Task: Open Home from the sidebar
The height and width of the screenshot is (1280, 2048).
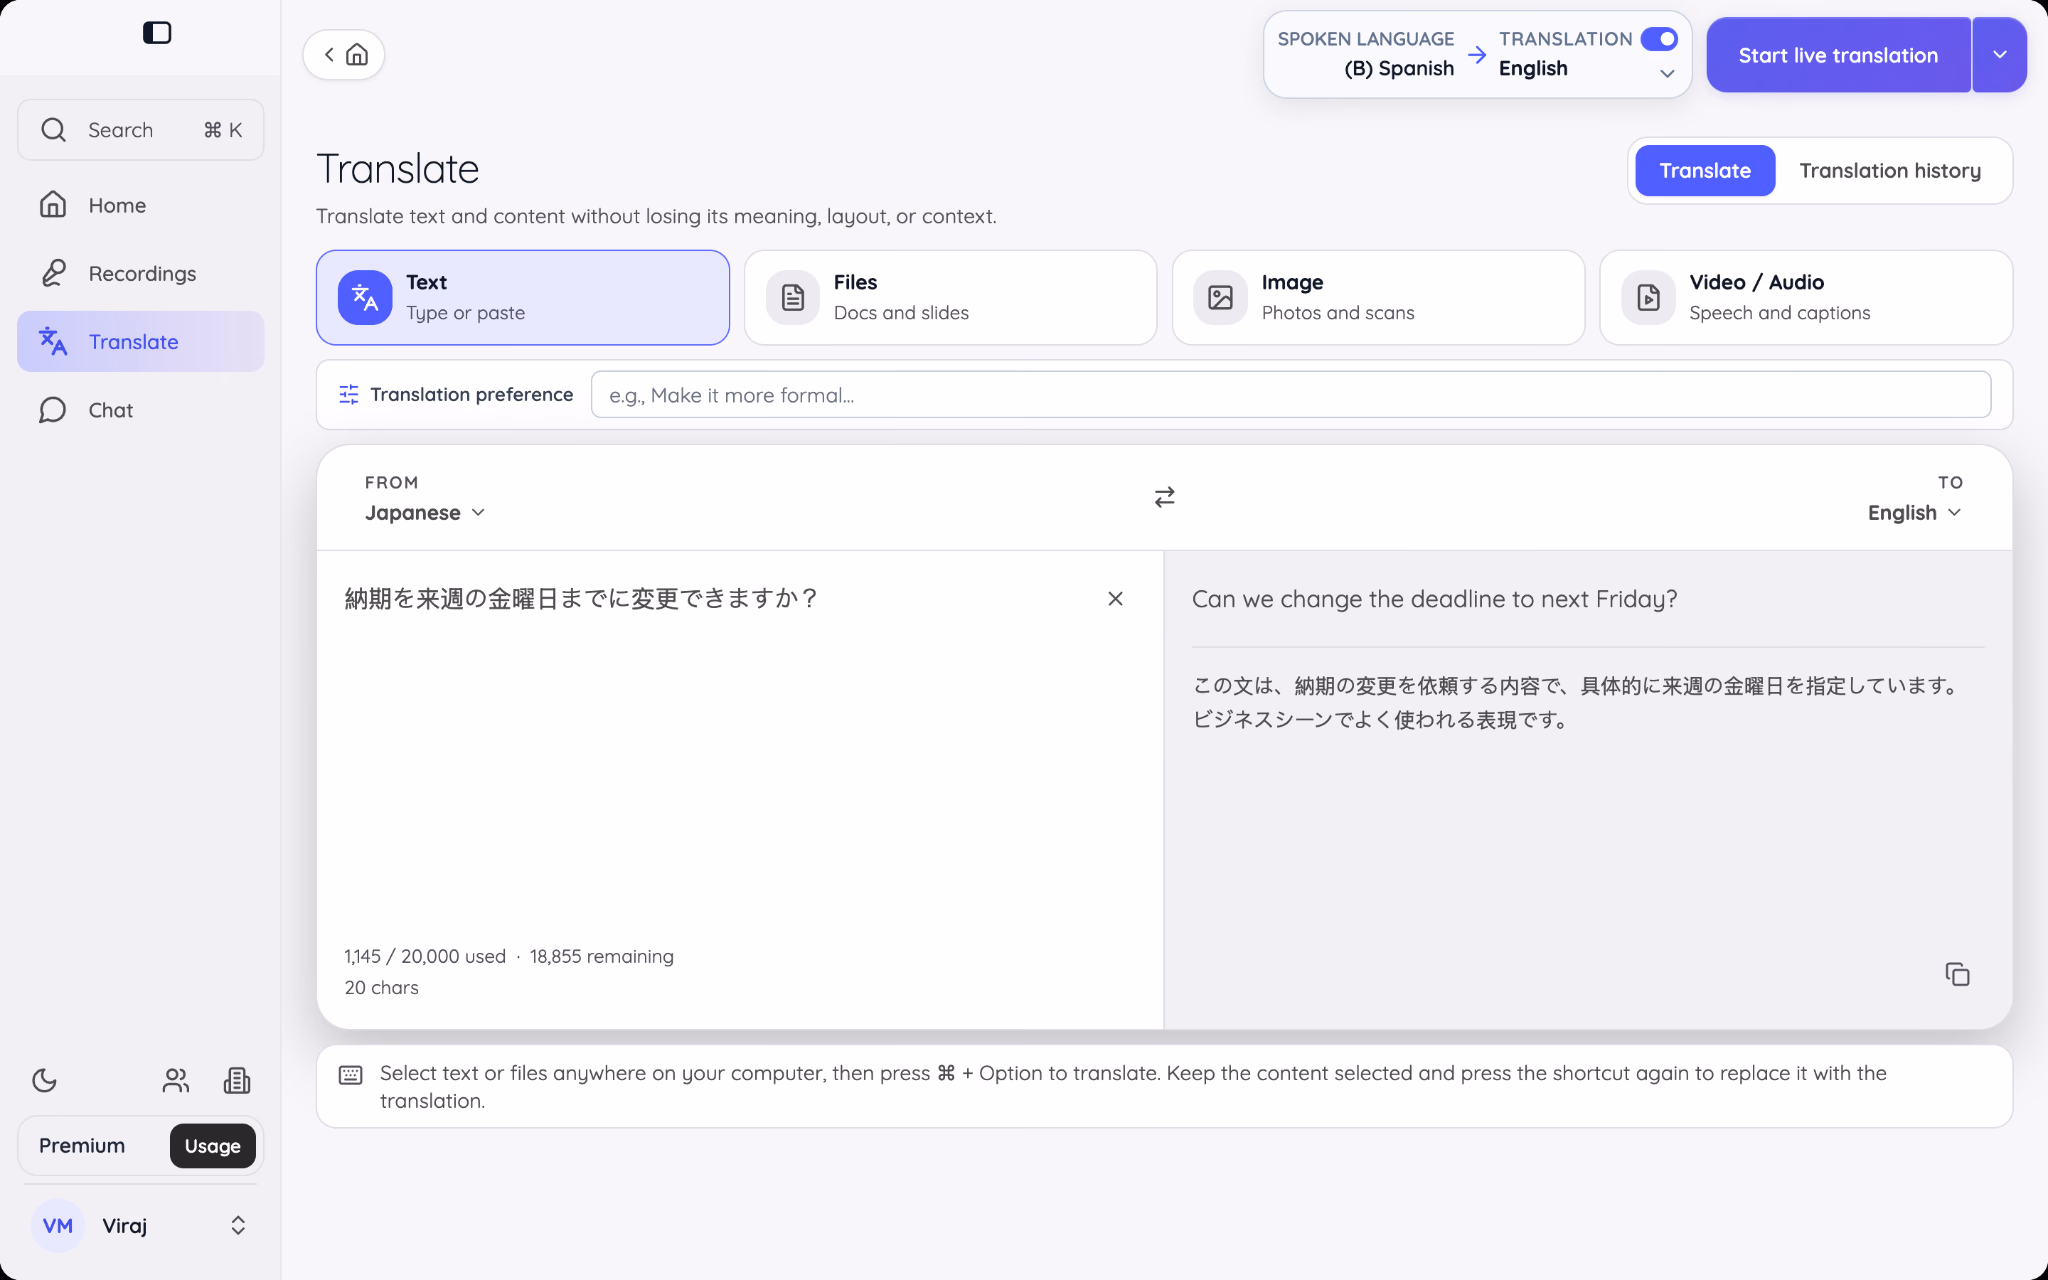Action: point(140,205)
